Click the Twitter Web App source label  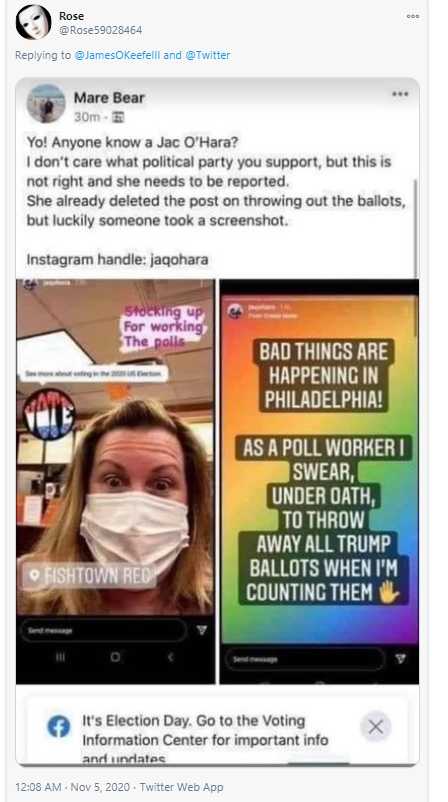point(182,787)
